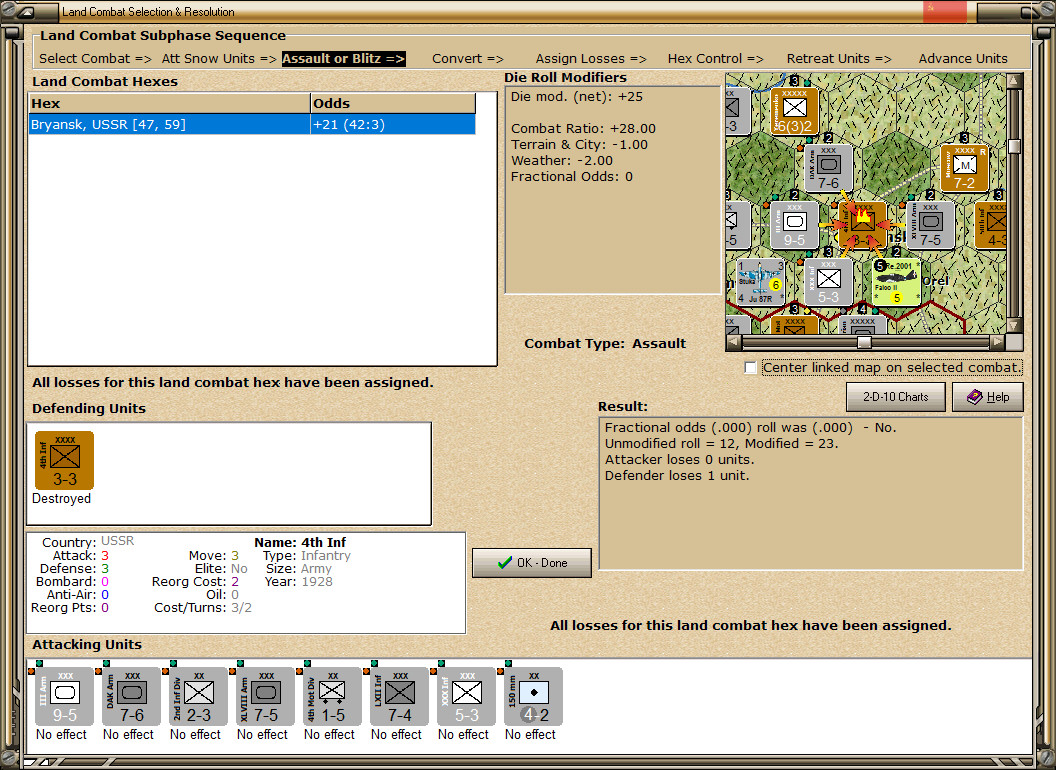This screenshot has width=1056, height=770.
Task: Open the 2-D-10 Charts
Action: 895,397
